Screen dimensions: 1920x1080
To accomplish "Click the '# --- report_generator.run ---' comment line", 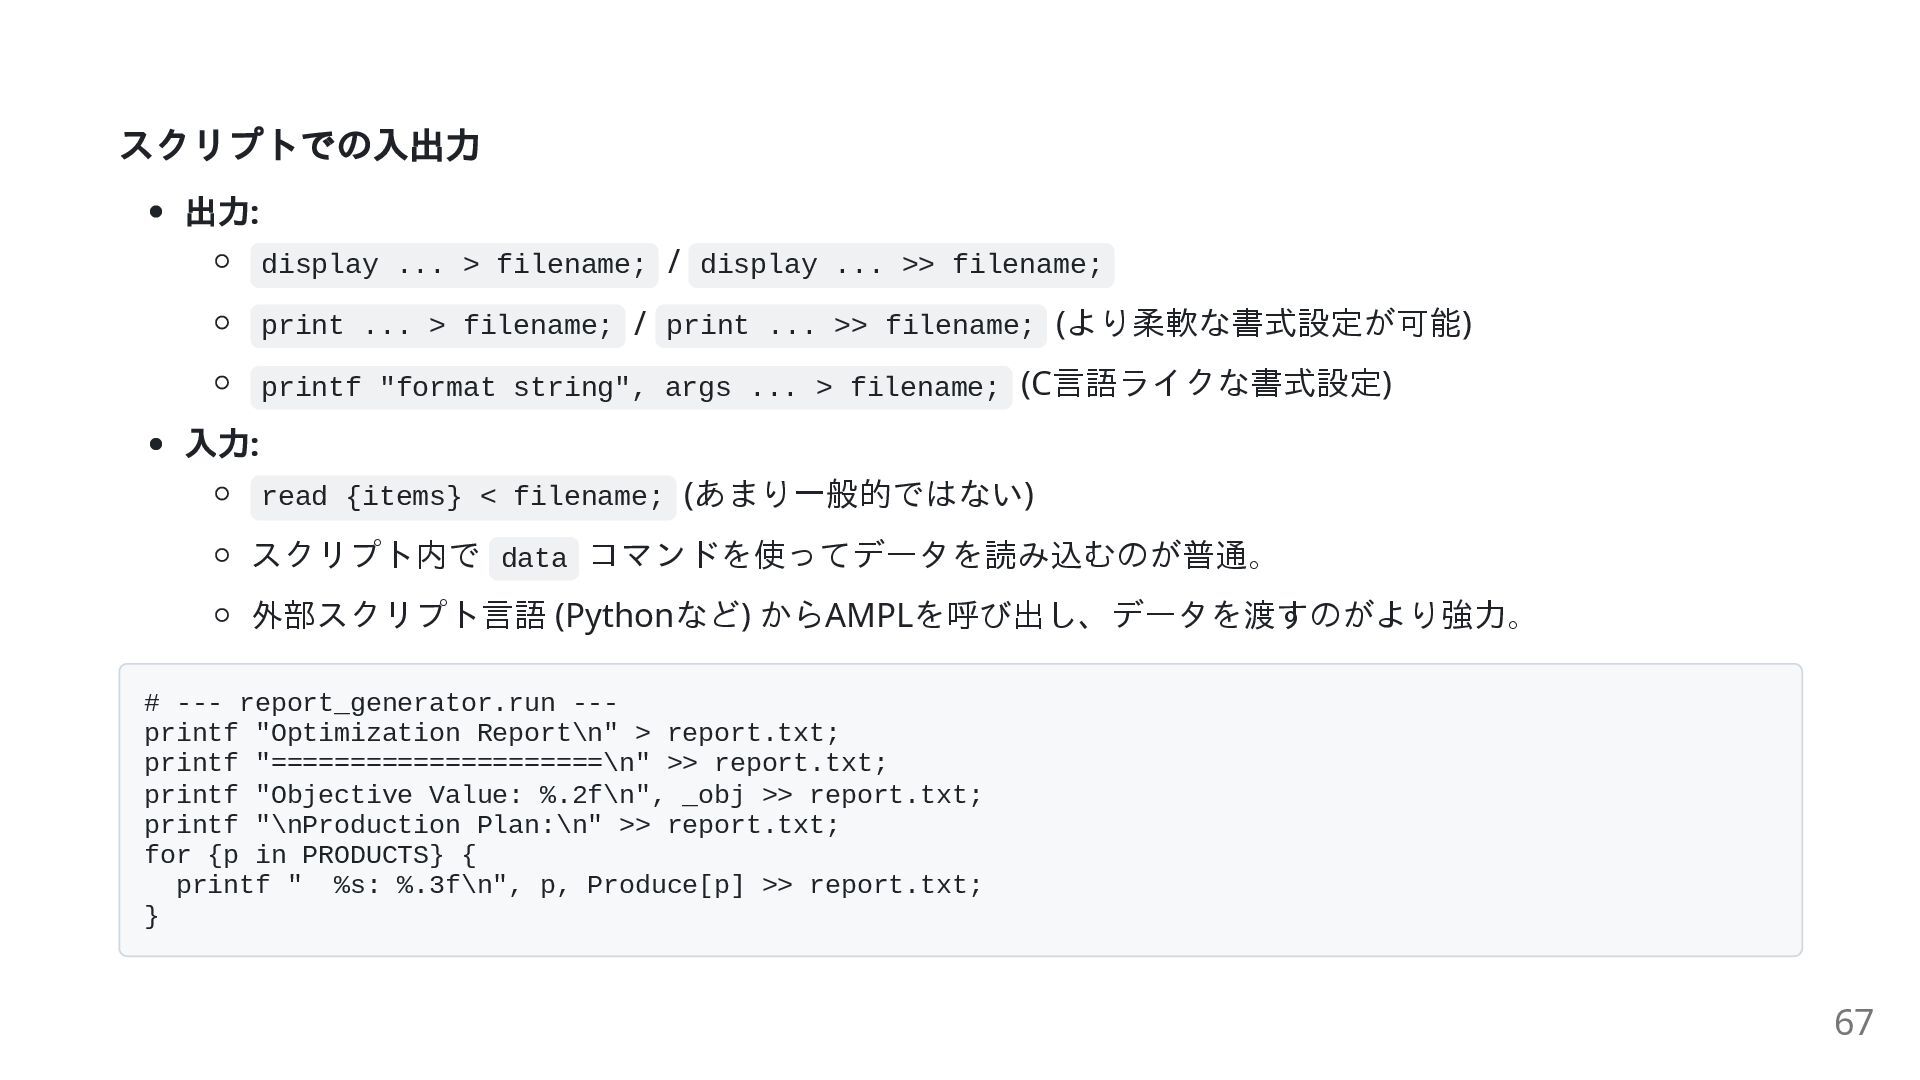I will click(380, 703).
